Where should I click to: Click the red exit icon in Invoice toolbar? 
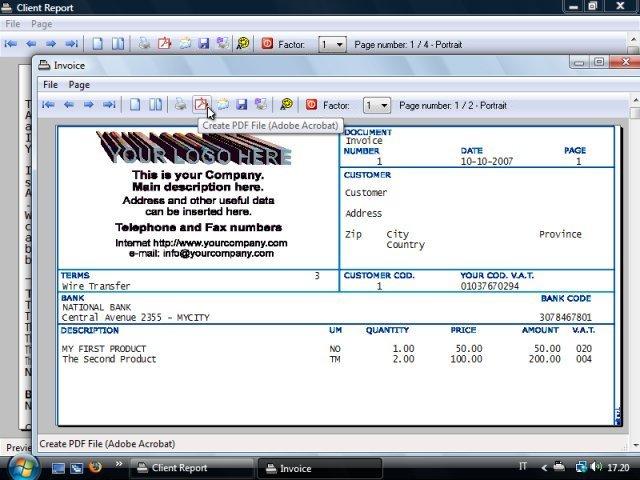[x=311, y=104]
